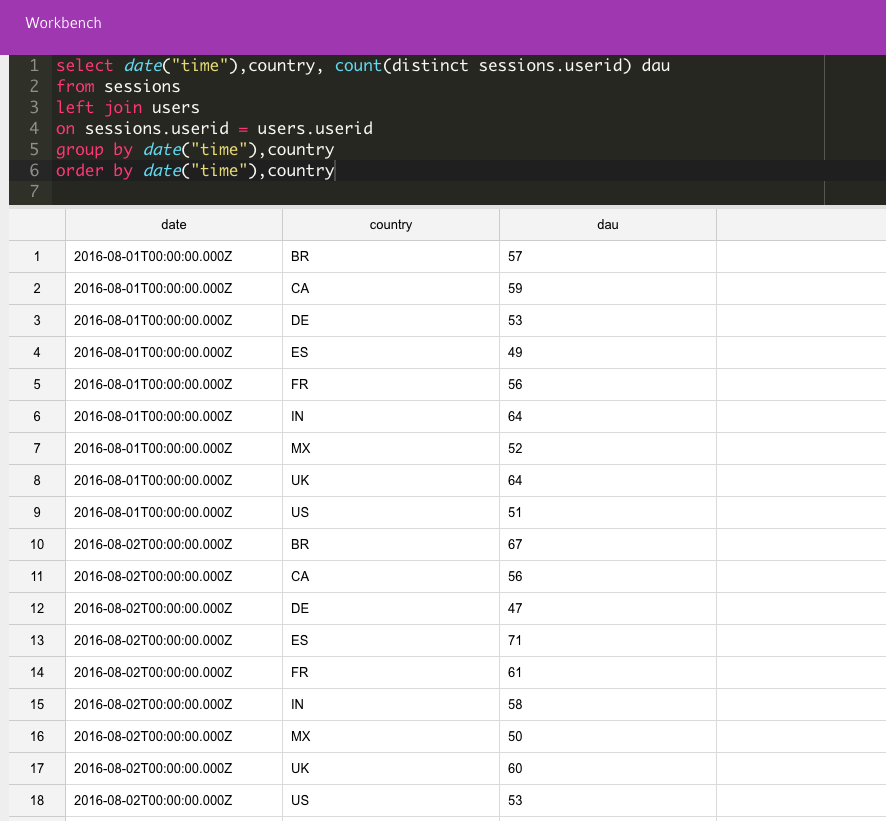Screen dimensions: 886x821
Task: Click the BR country cell in row 1
Action: [390, 257]
